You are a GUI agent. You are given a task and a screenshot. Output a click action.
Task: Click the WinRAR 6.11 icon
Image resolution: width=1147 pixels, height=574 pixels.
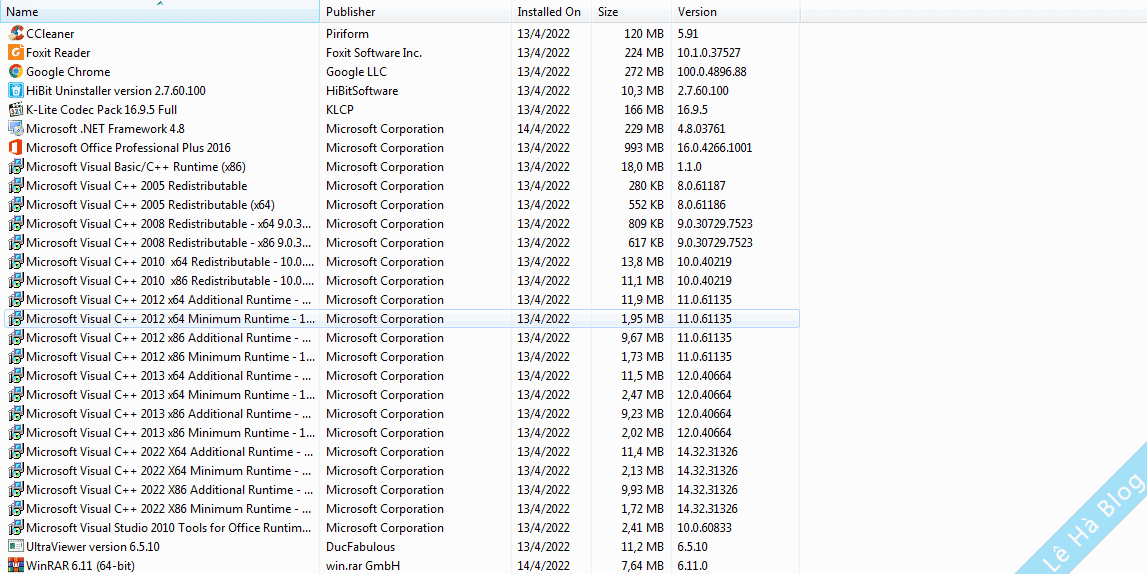(x=15, y=566)
